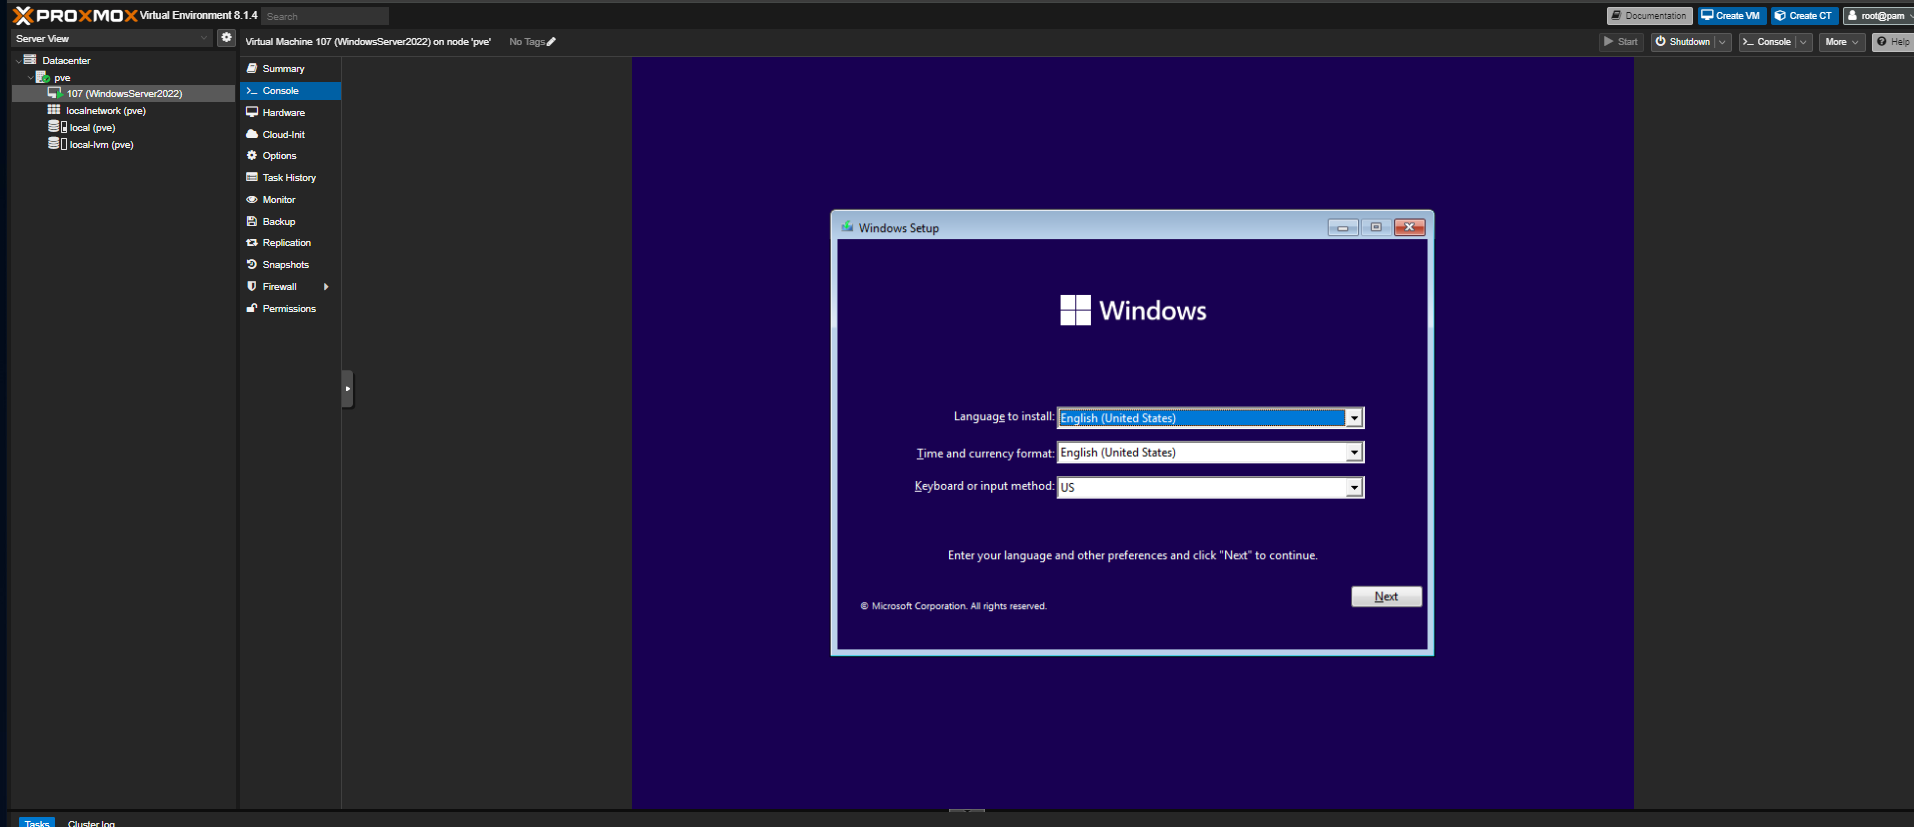This screenshot has width=1914, height=827.
Task: Click localnetwork grid icon
Action: pyautogui.click(x=54, y=110)
